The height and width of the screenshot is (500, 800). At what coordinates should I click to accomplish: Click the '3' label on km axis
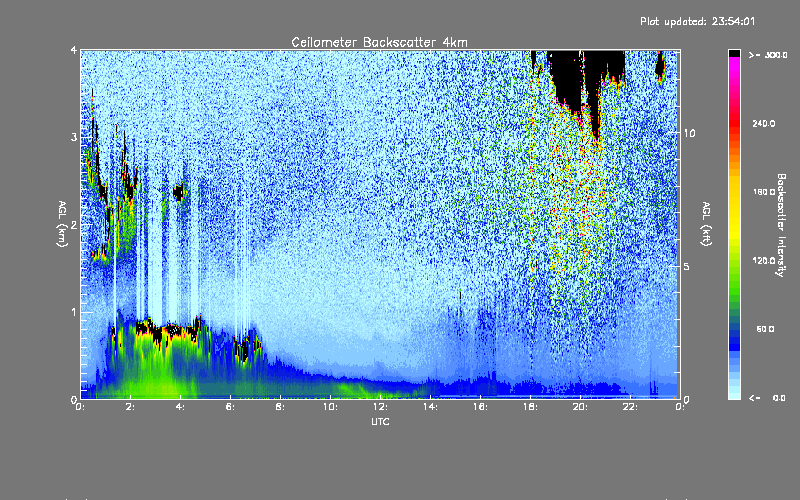pos(74,137)
